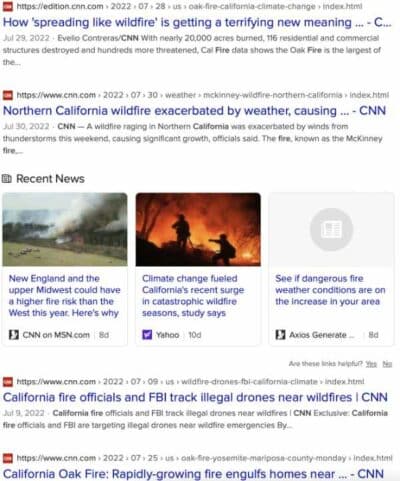
Task: Click CNN on MSN.com source icon
Action: point(14,335)
